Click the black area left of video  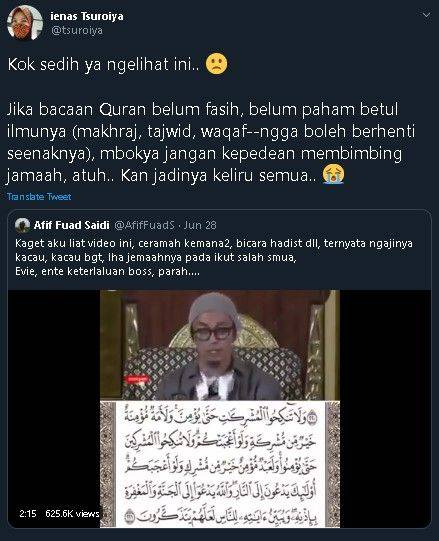tap(54, 397)
